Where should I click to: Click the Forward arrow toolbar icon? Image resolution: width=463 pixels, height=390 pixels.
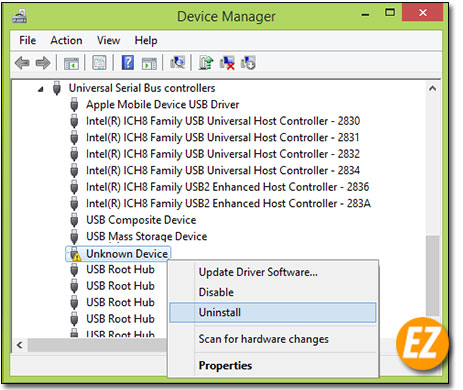[x=43, y=63]
